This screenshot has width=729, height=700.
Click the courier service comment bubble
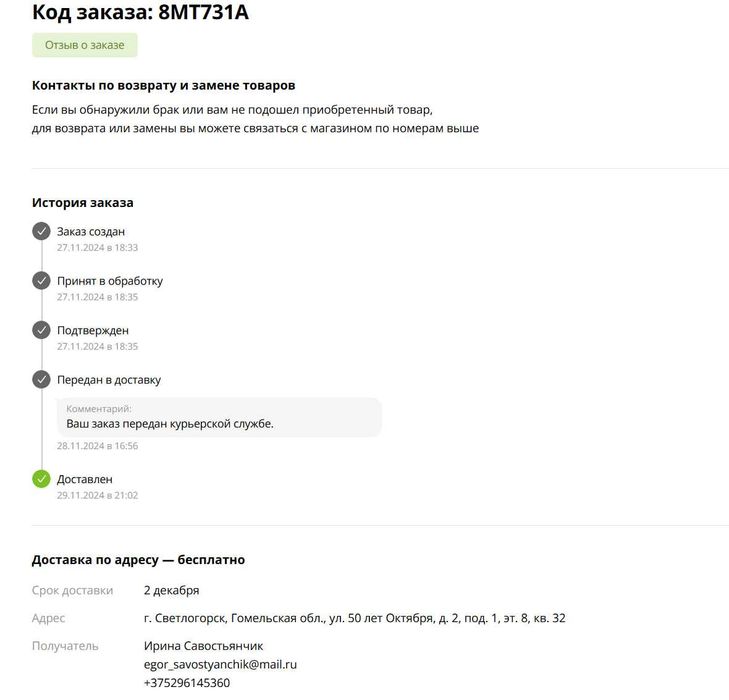(x=219, y=417)
